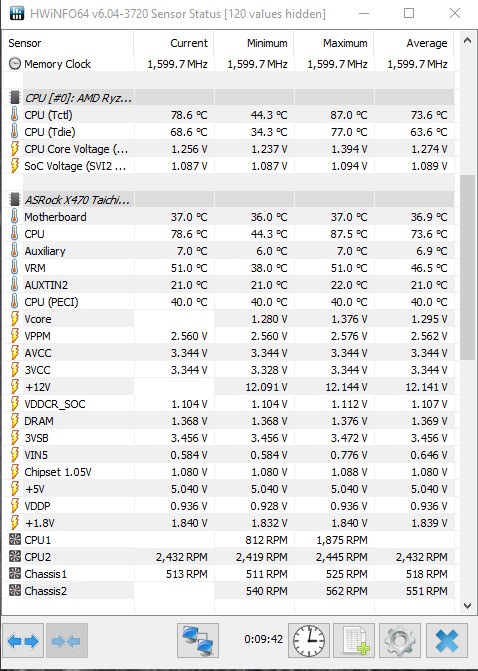Open the network monitoring computers icon
This screenshot has width=478, height=671.
(x=198, y=641)
